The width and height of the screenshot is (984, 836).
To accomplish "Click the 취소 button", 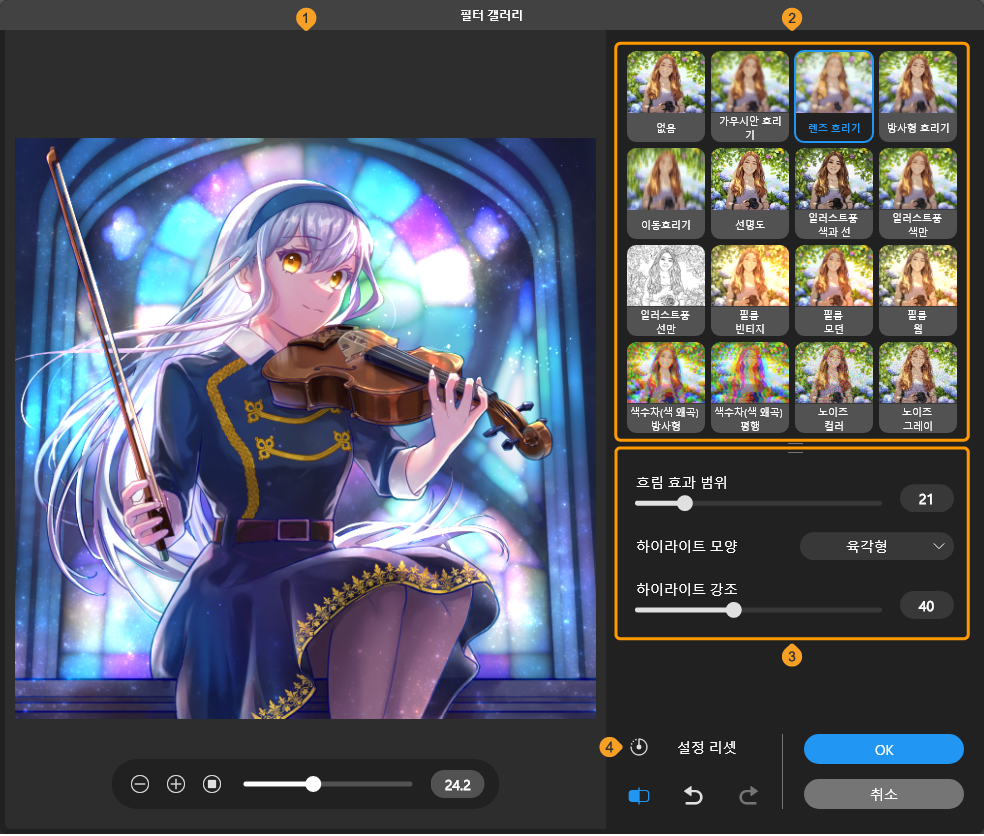I will [x=884, y=794].
